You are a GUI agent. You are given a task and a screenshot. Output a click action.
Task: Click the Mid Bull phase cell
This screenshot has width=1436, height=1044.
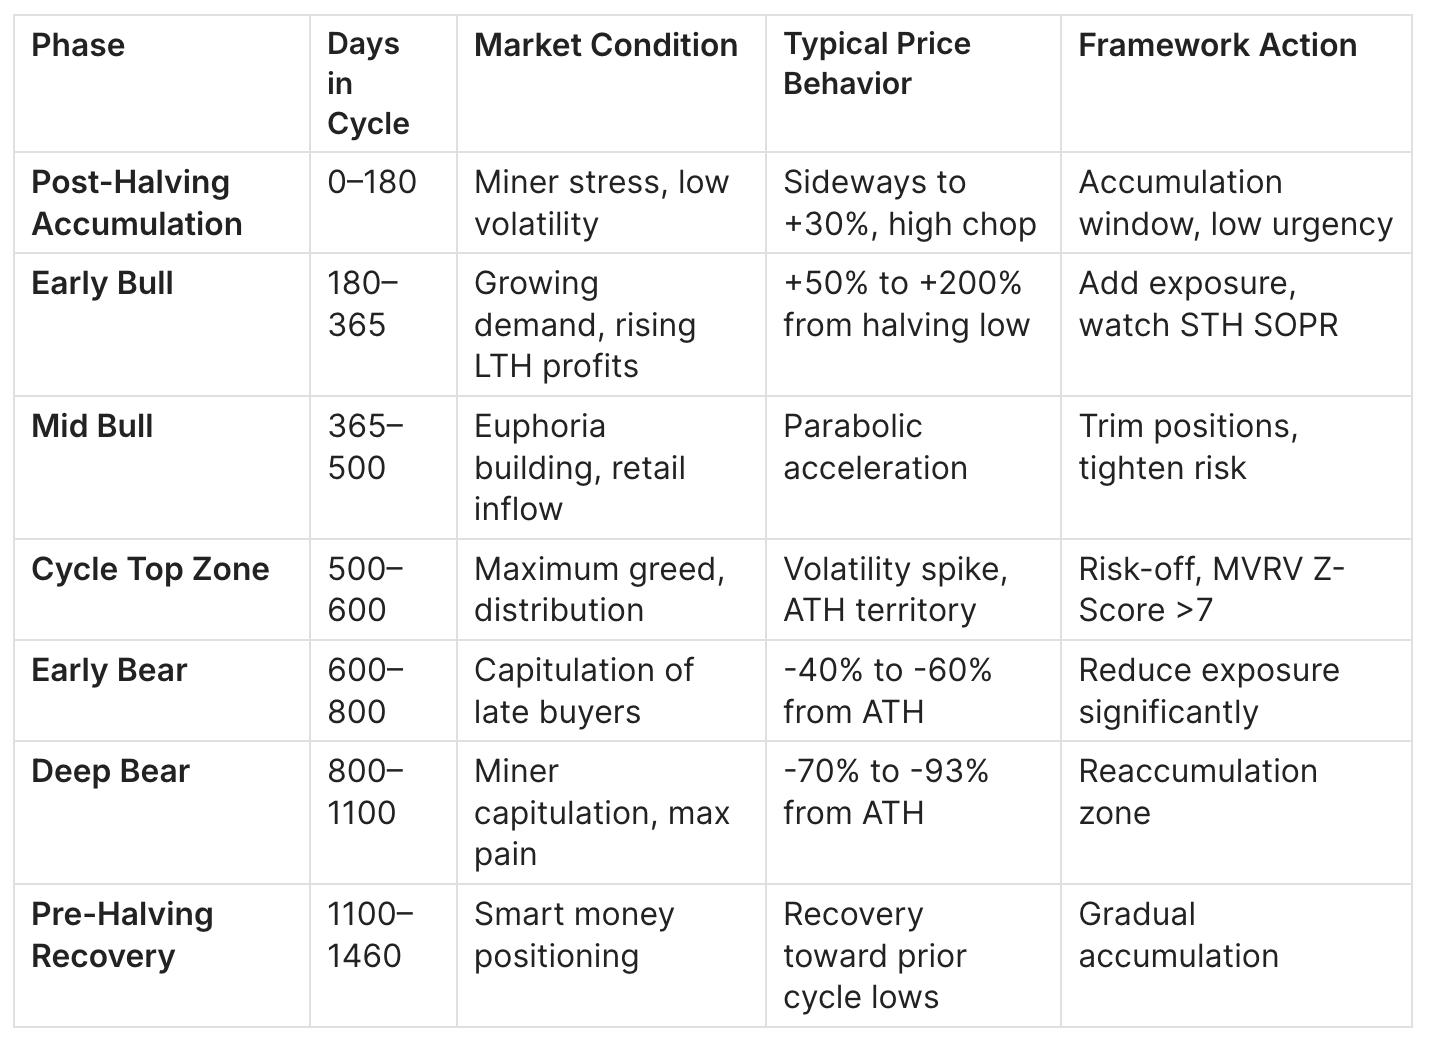point(92,426)
